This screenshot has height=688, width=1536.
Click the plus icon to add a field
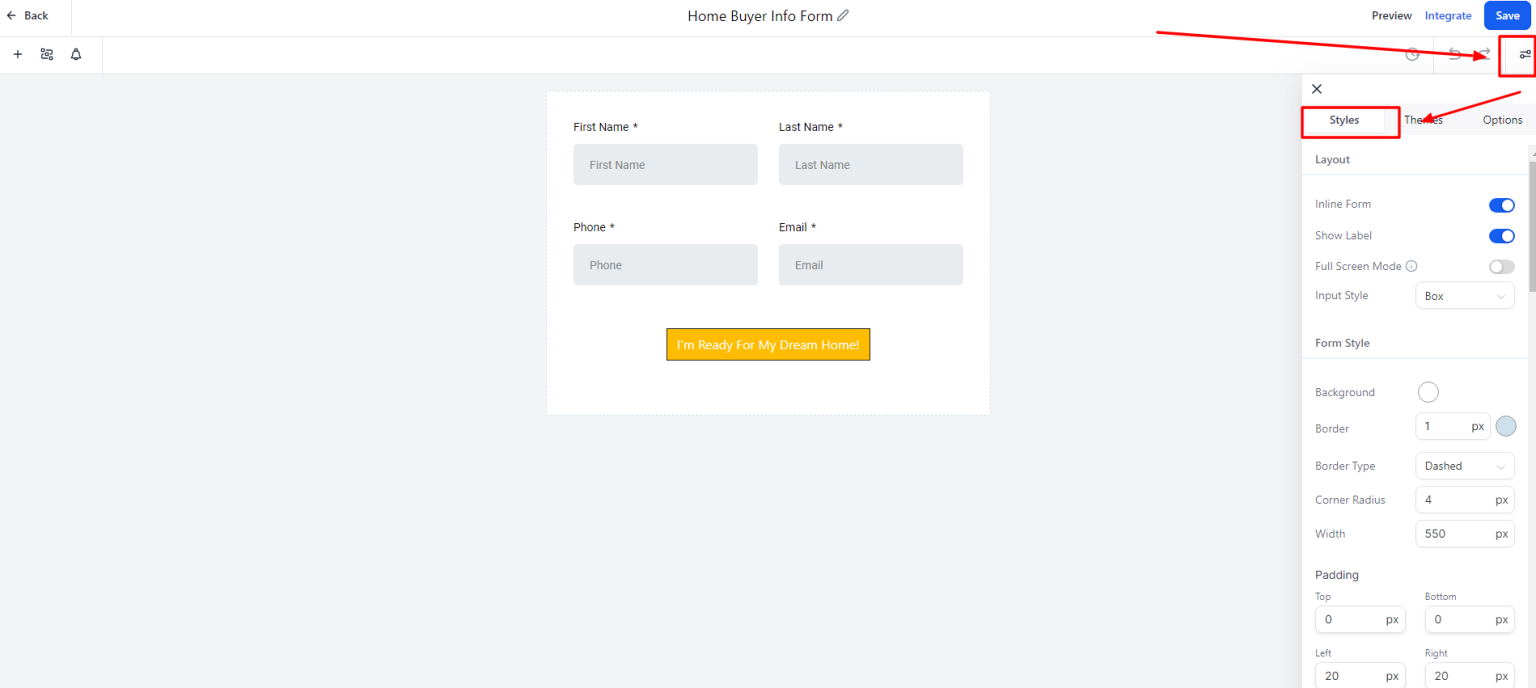(x=17, y=54)
